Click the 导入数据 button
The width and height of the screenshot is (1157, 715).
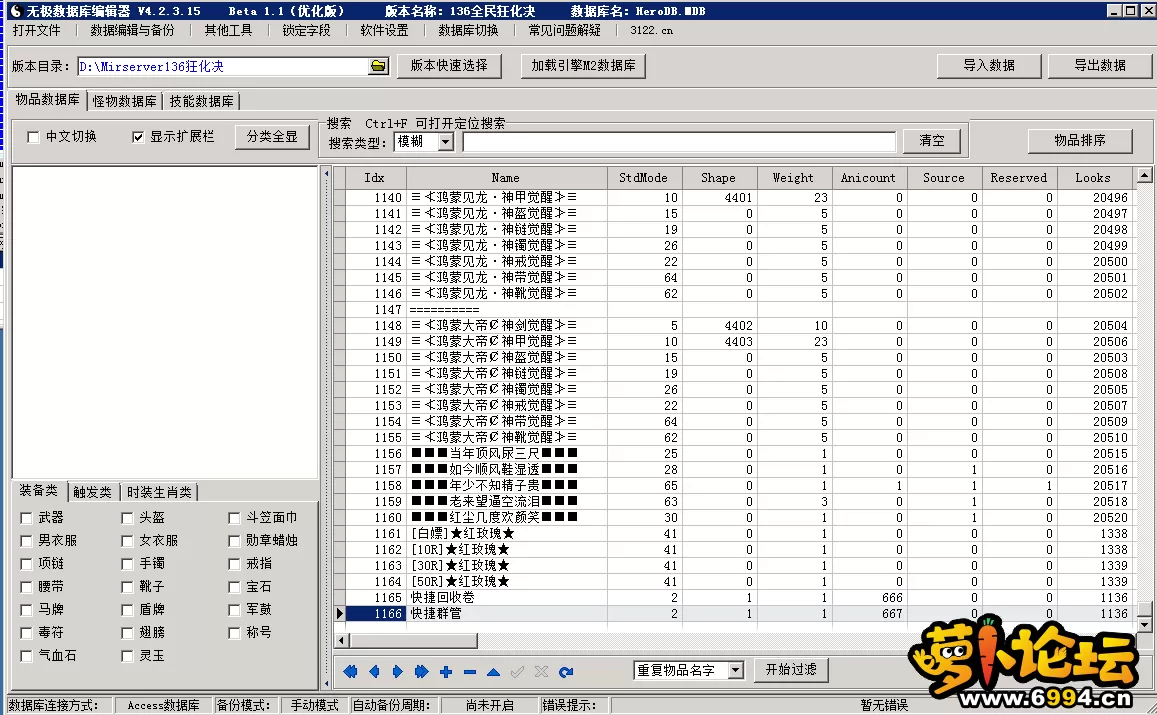click(x=989, y=66)
